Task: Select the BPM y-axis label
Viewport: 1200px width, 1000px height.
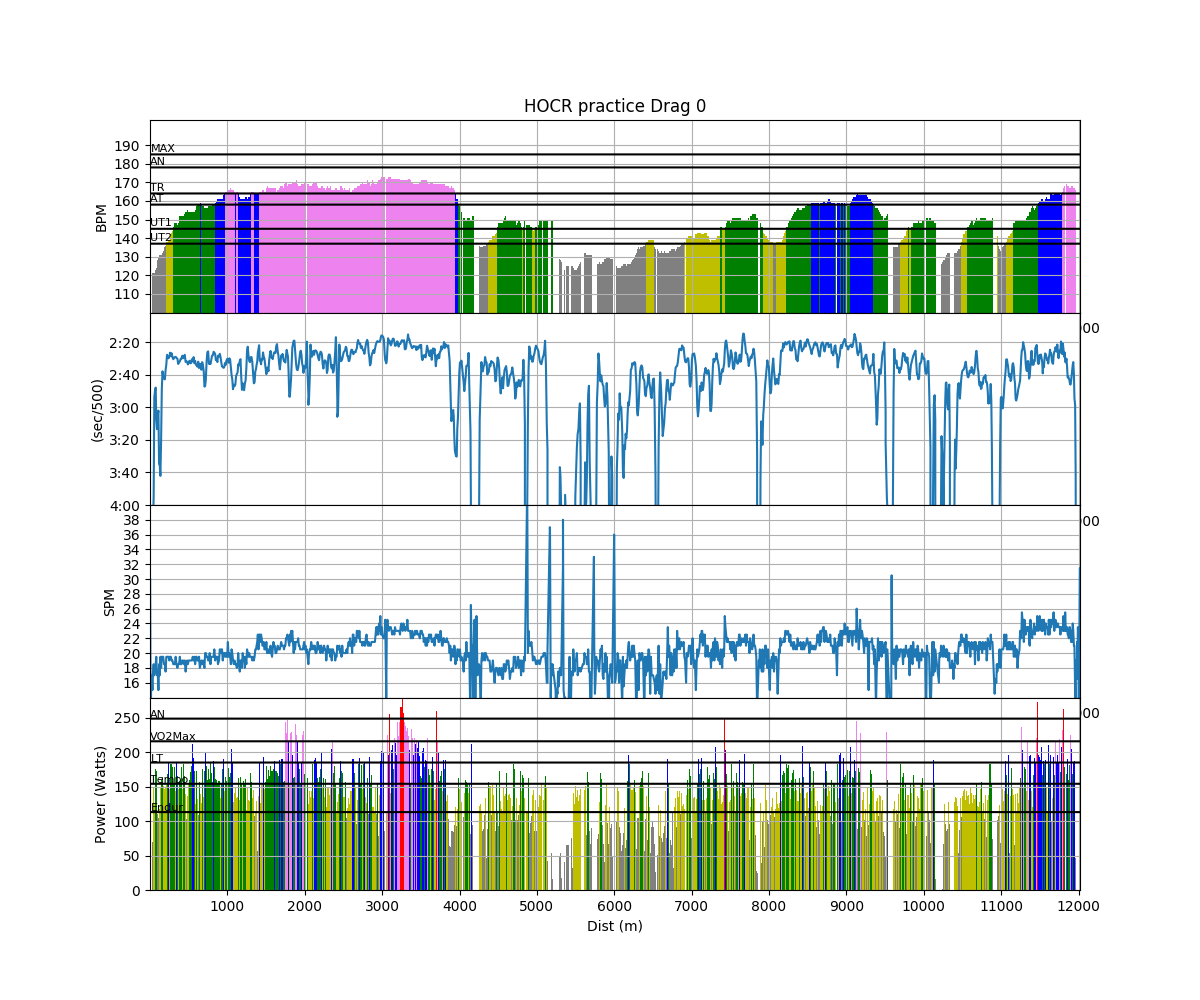Action: coord(101,217)
